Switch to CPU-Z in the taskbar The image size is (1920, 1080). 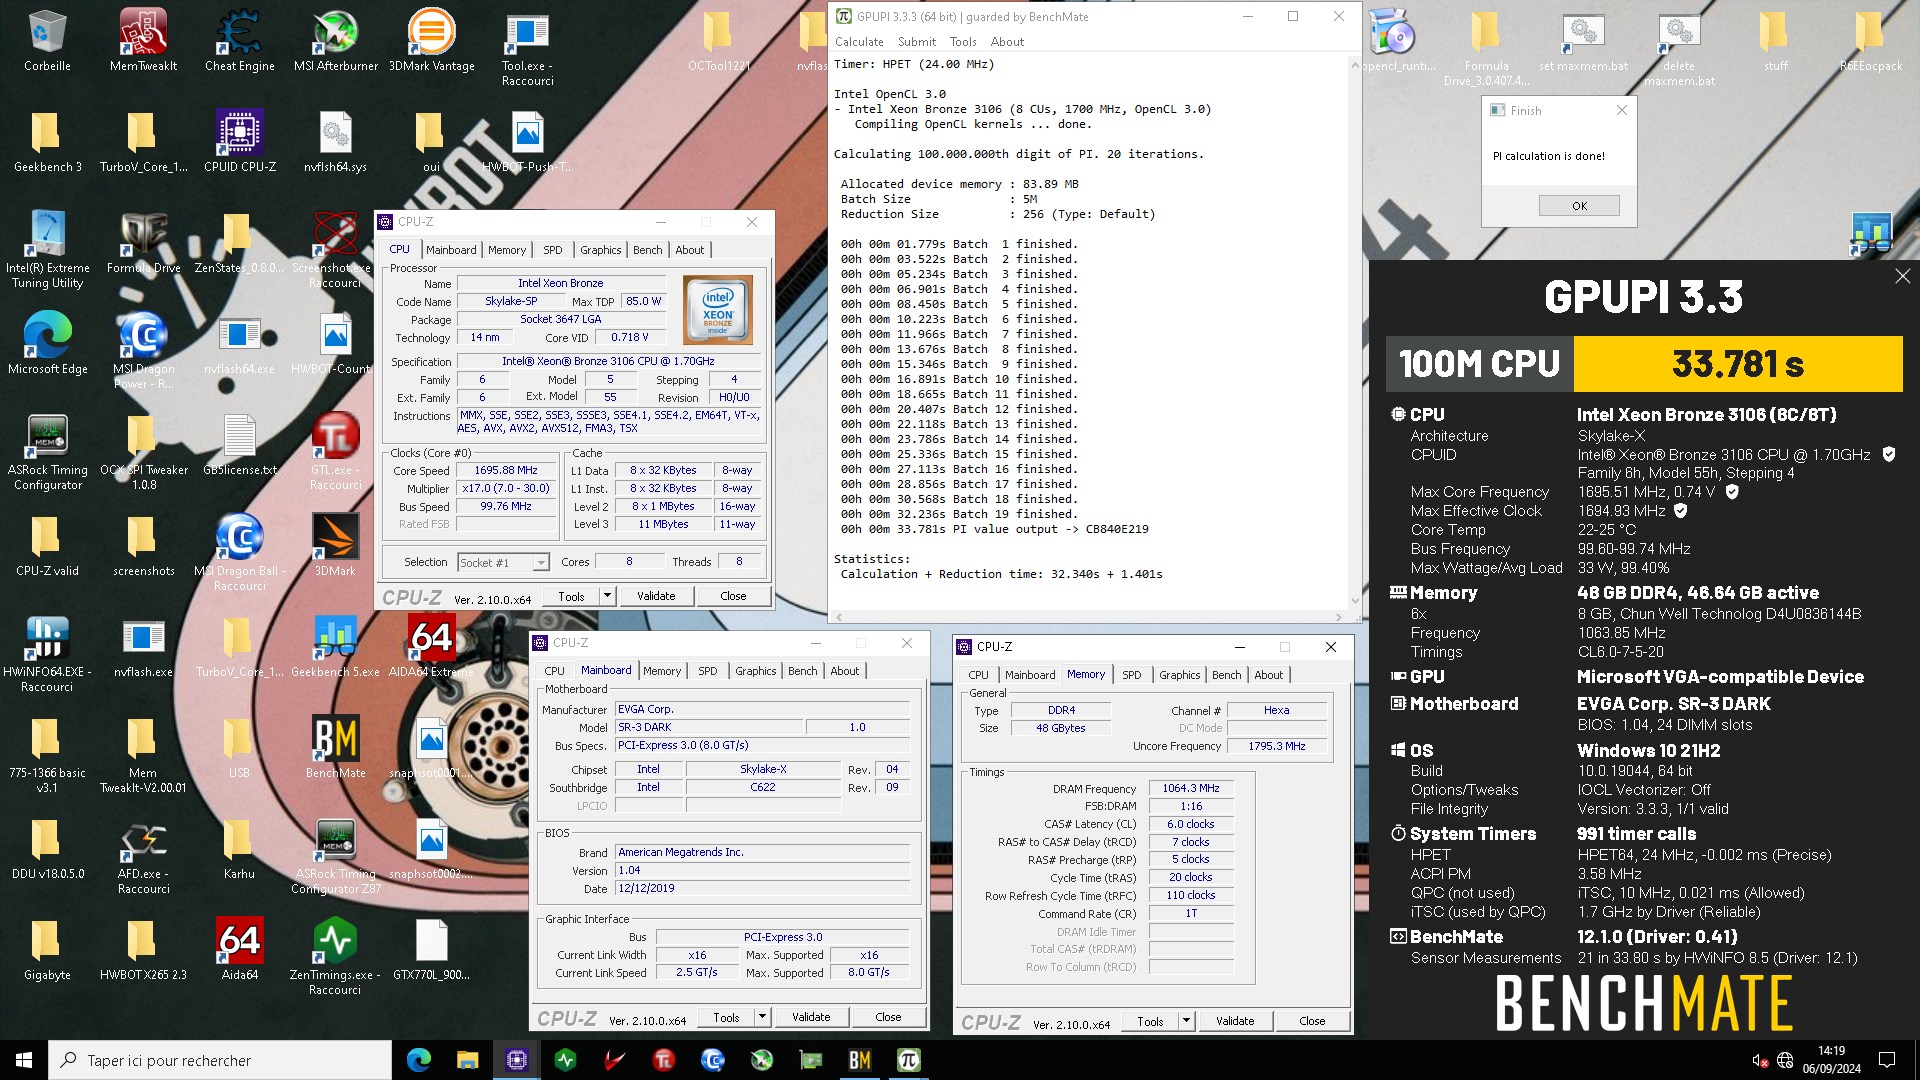pyautogui.click(x=517, y=1060)
